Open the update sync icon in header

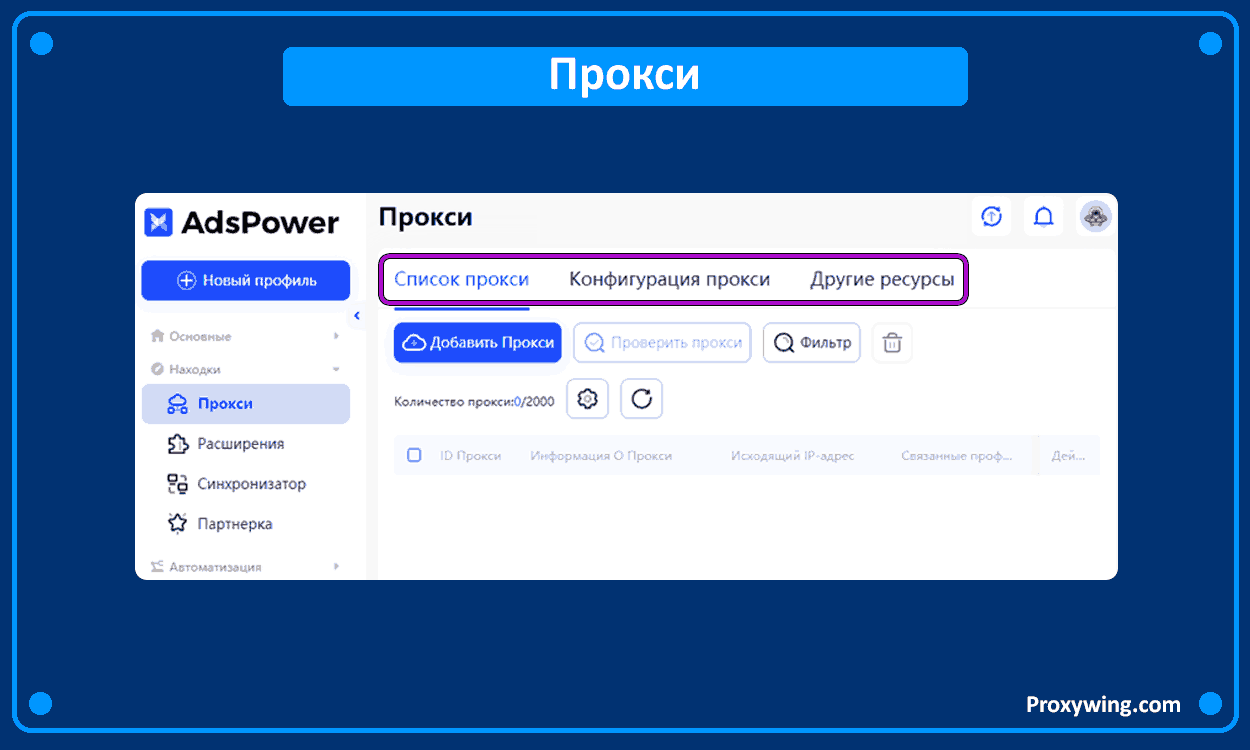[991, 216]
